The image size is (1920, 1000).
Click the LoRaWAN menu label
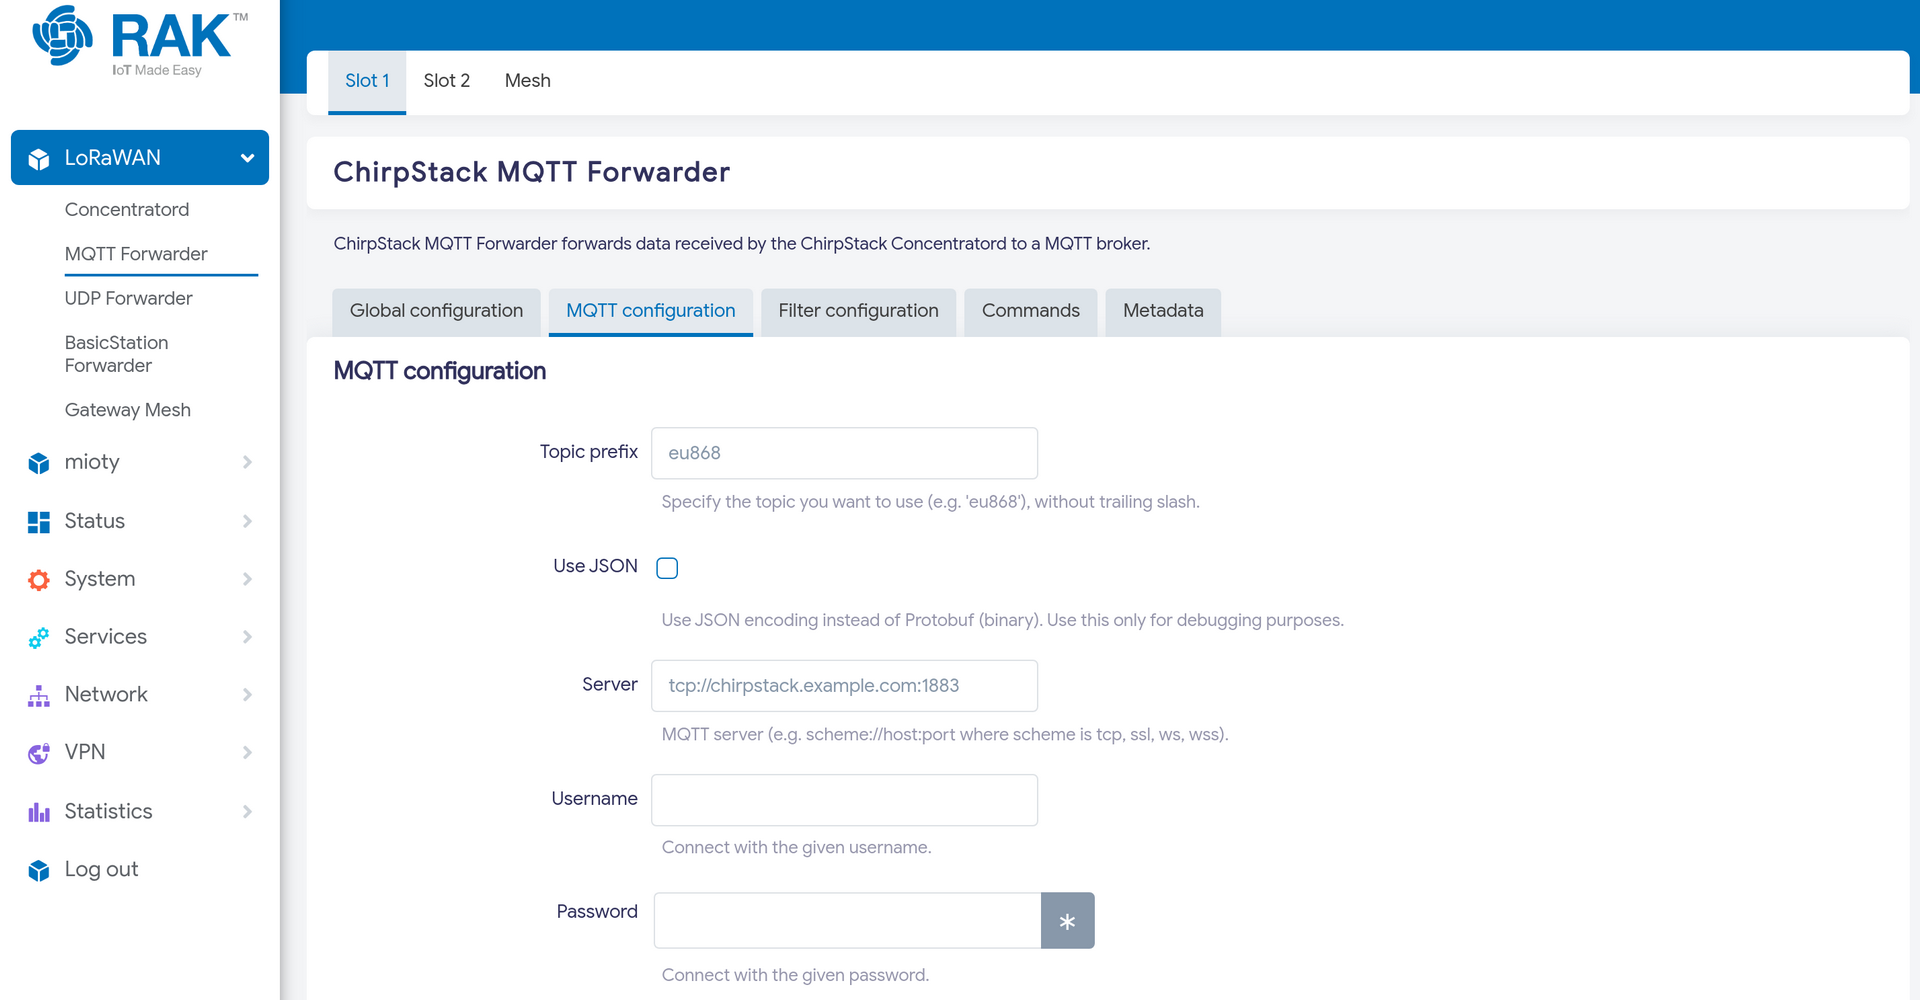(x=112, y=158)
